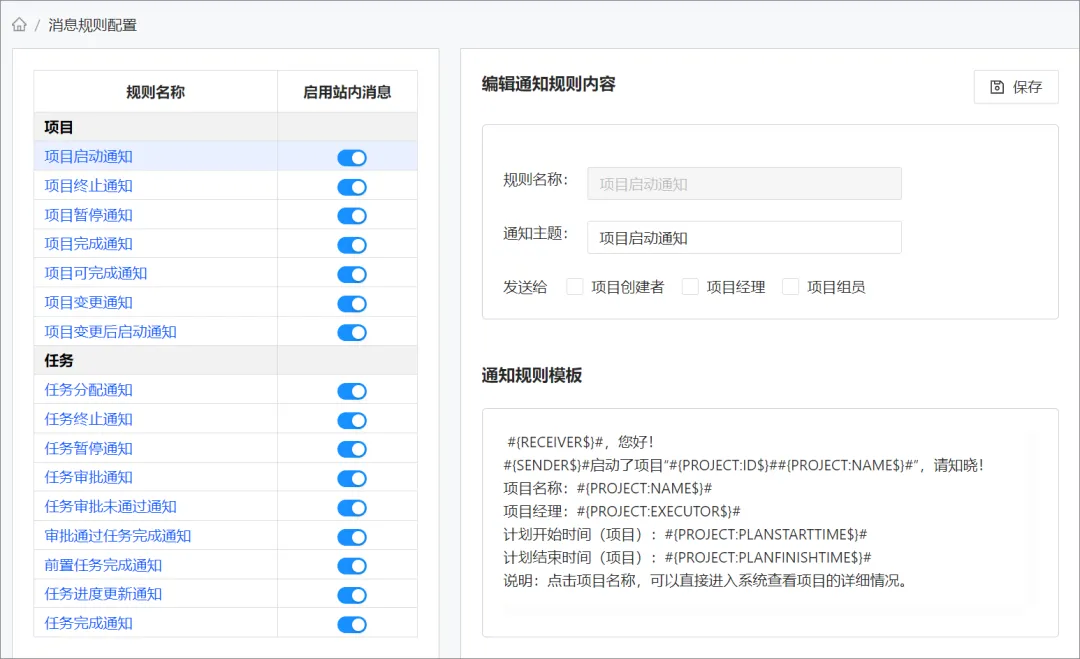Click the template 说明 line

pos(707,580)
